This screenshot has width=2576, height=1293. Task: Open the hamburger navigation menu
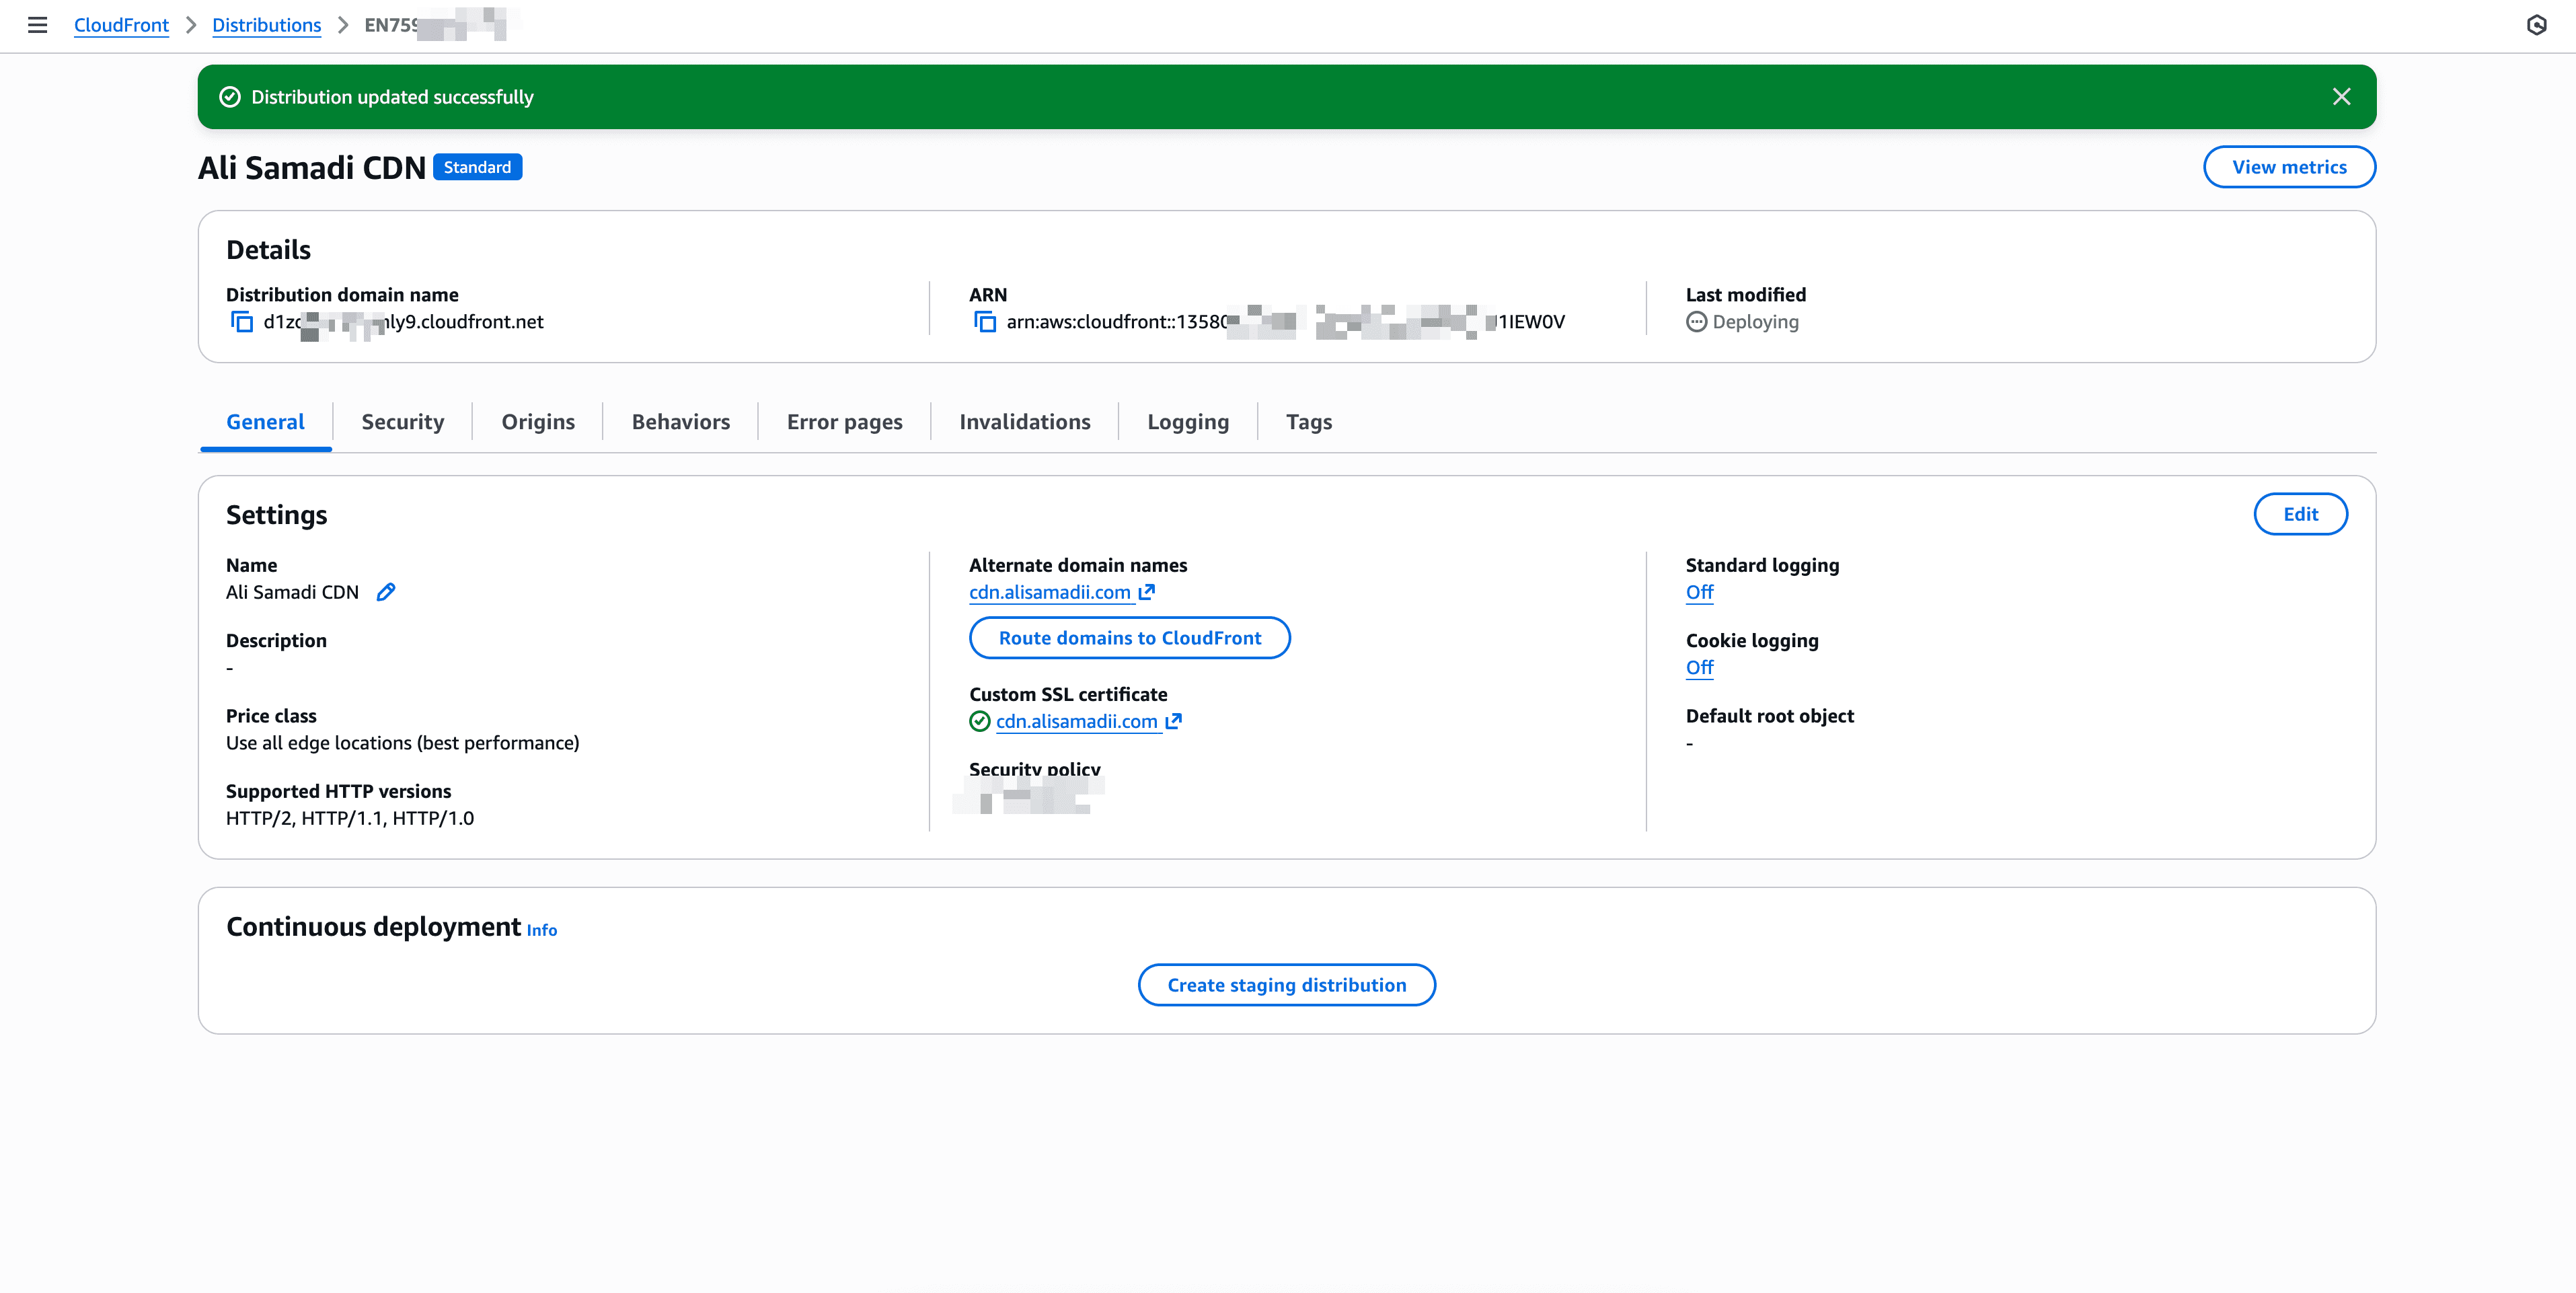[x=37, y=25]
